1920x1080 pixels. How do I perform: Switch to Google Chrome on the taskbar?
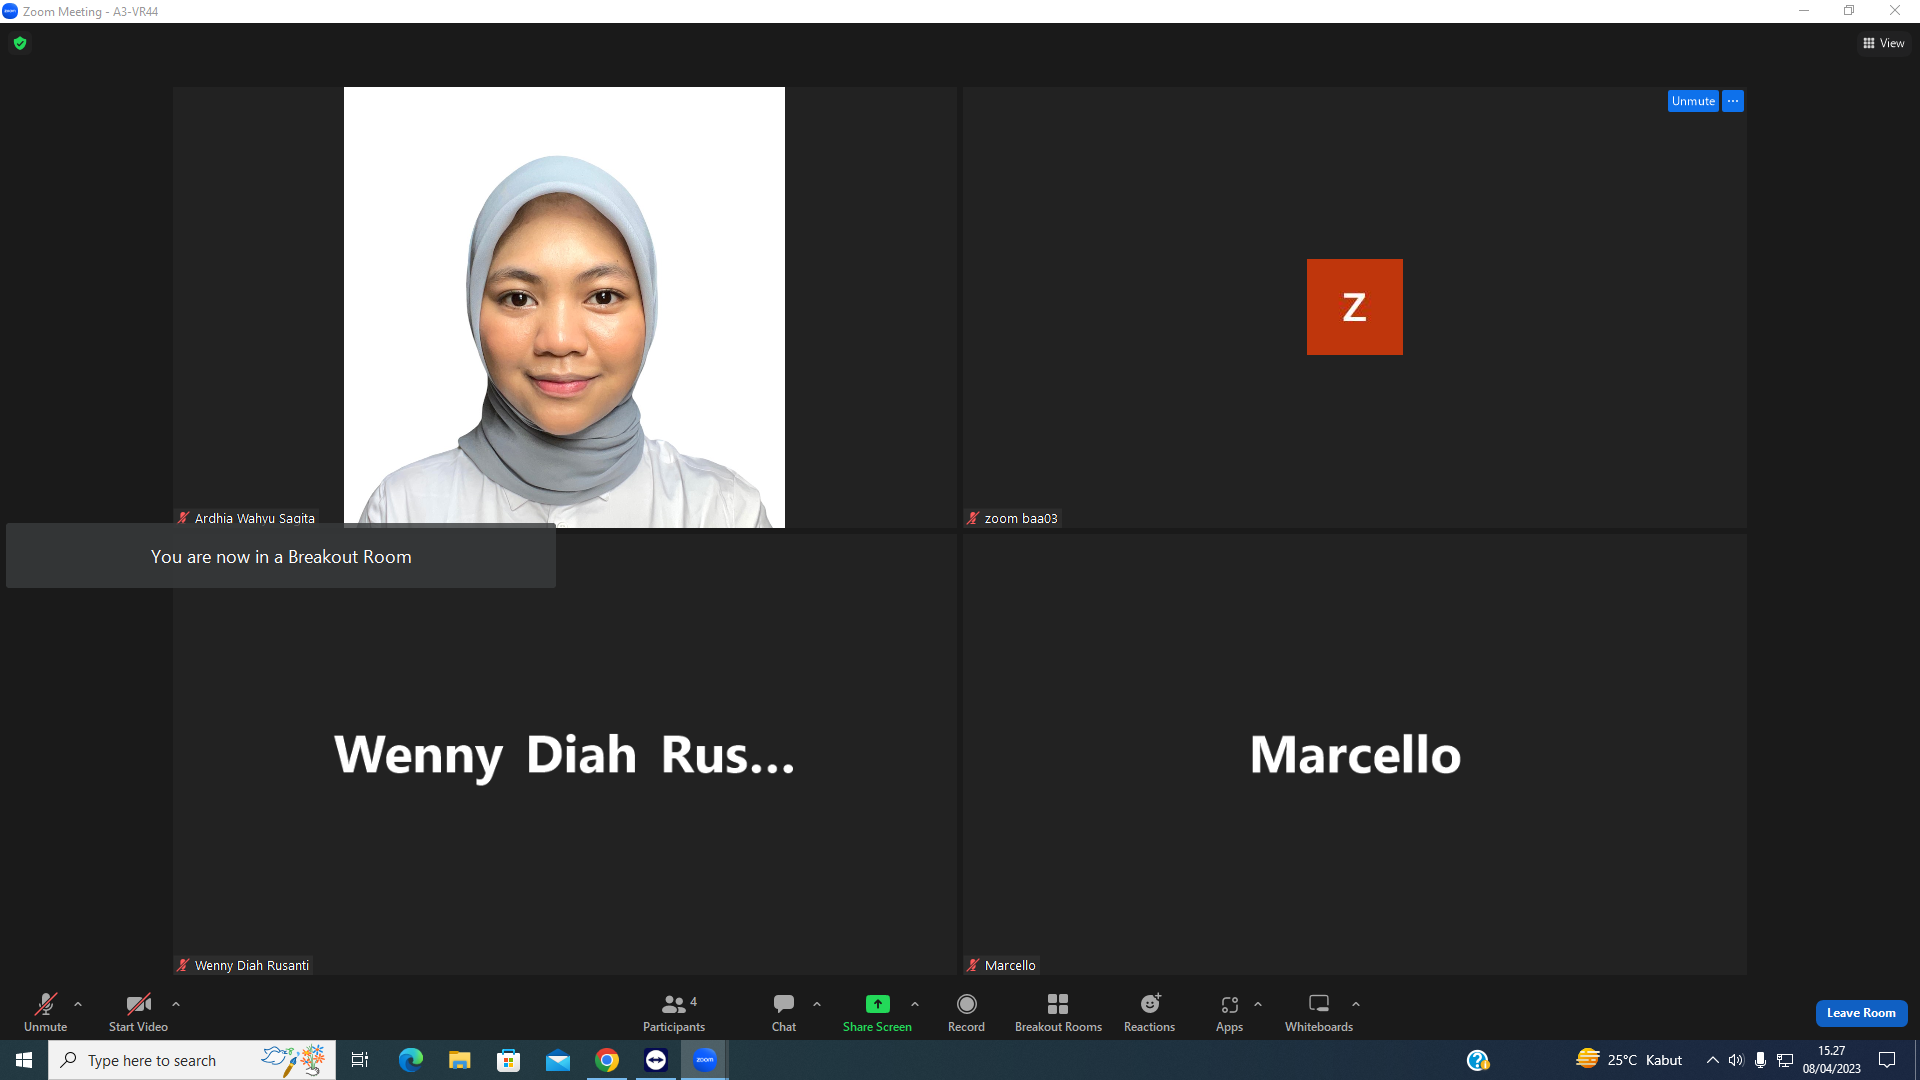607,1060
